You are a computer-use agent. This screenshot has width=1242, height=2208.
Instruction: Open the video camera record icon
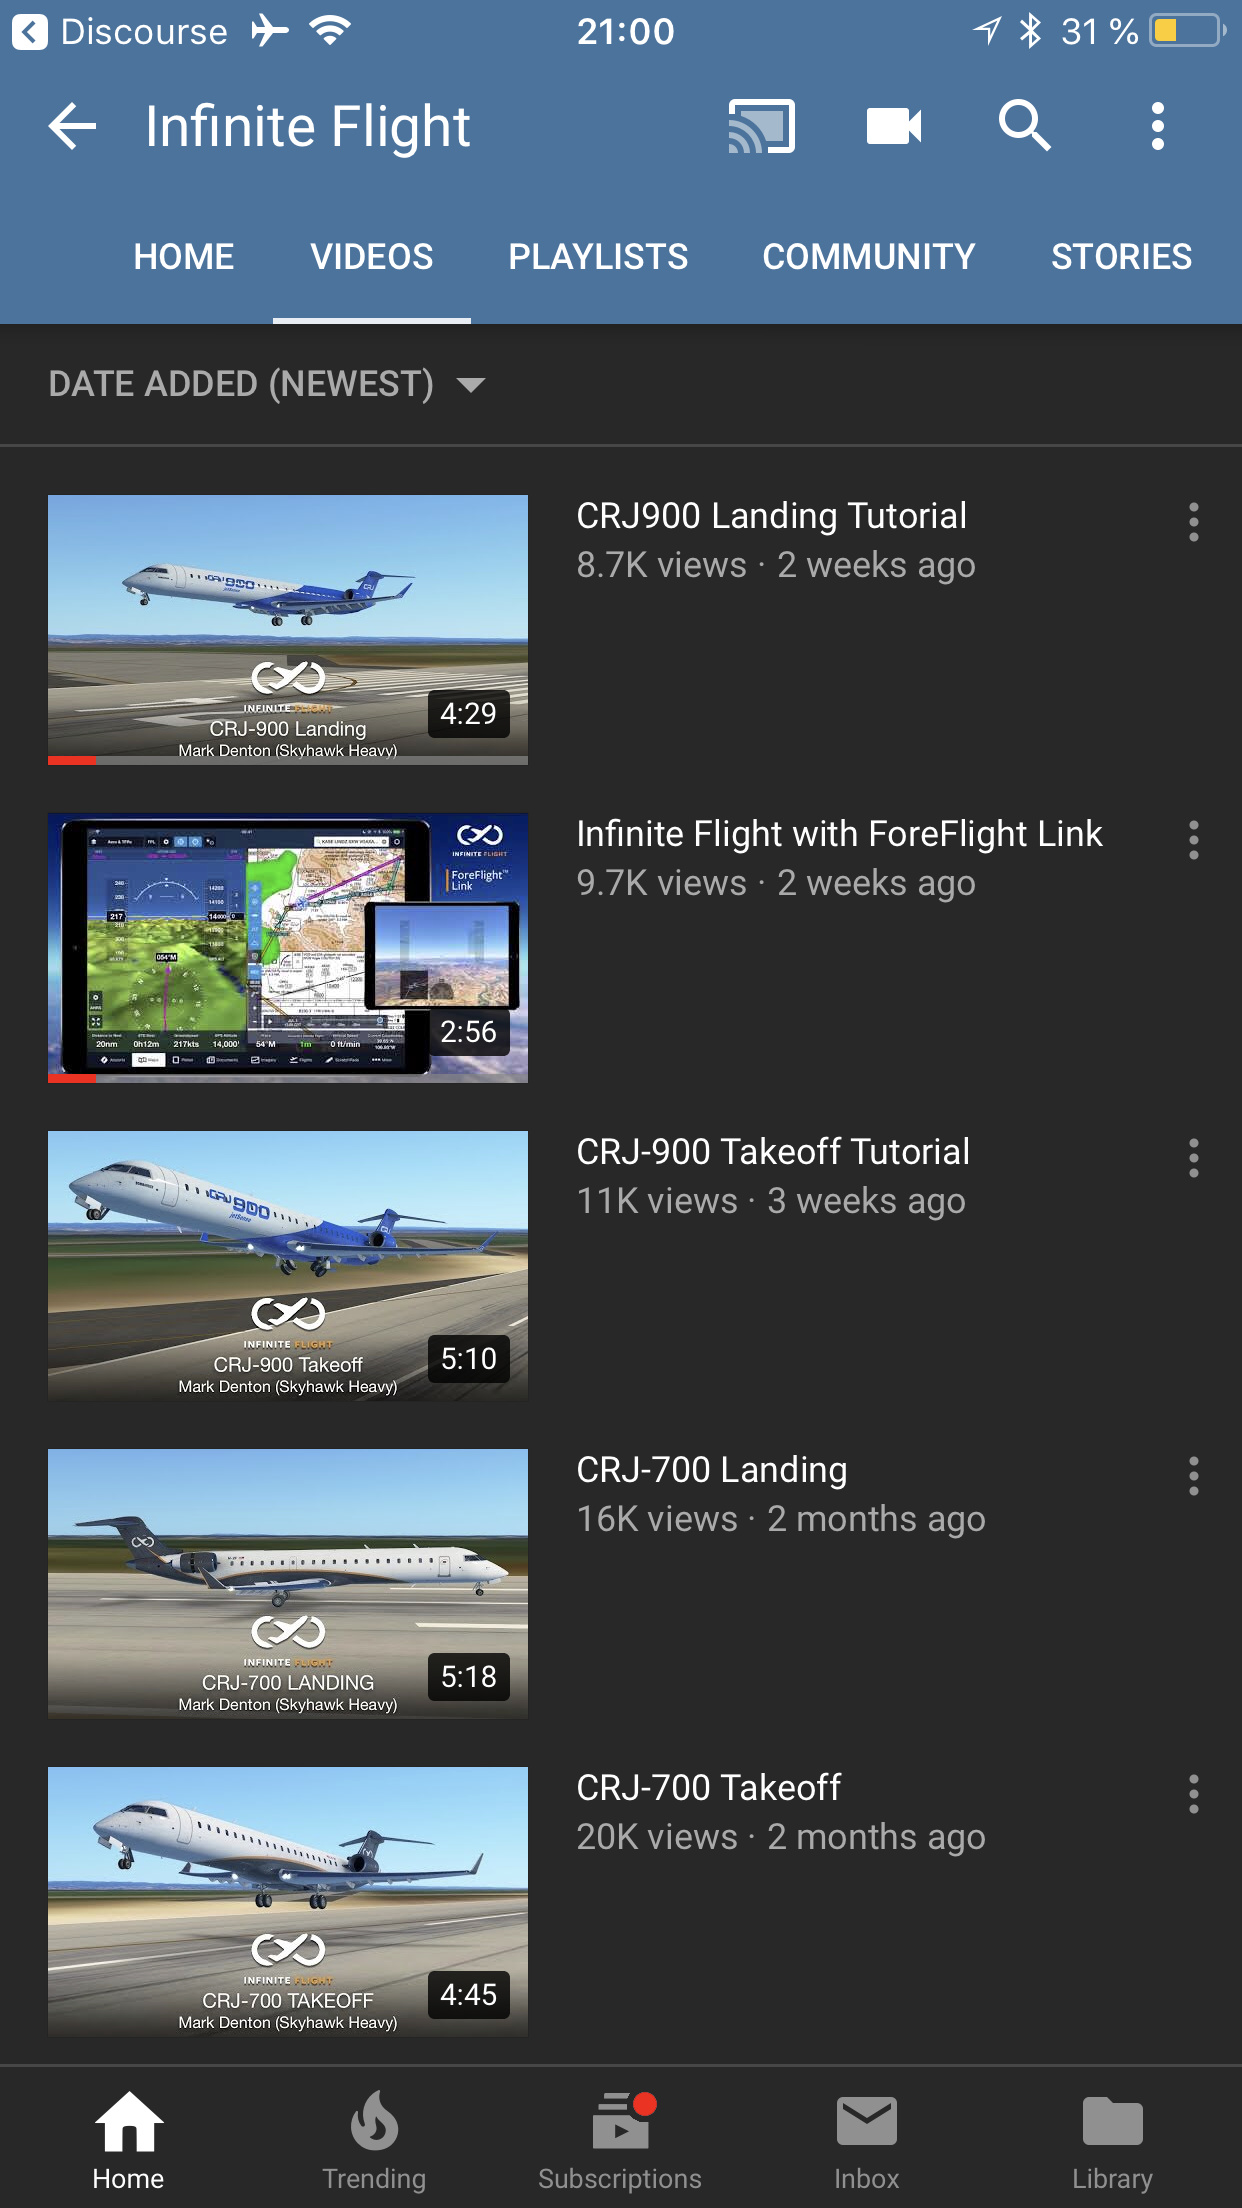click(x=893, y=126)
